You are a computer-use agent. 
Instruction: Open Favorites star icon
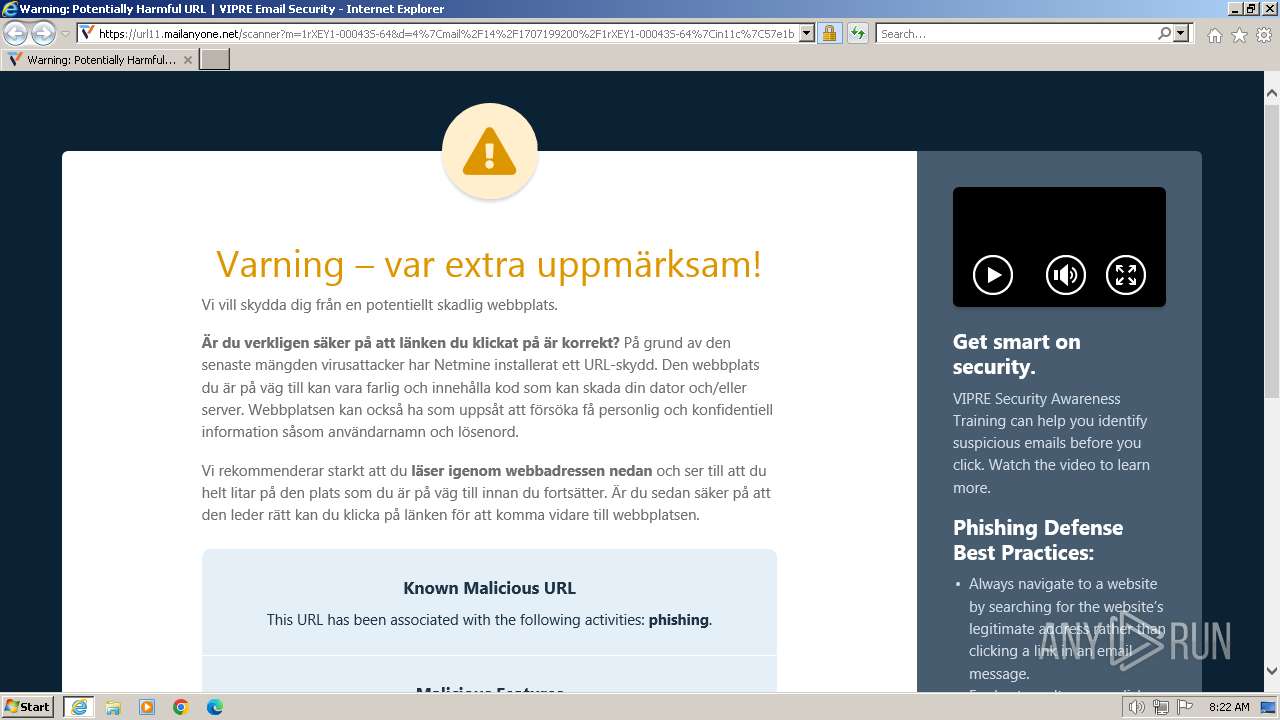[x=1239, y=35]
